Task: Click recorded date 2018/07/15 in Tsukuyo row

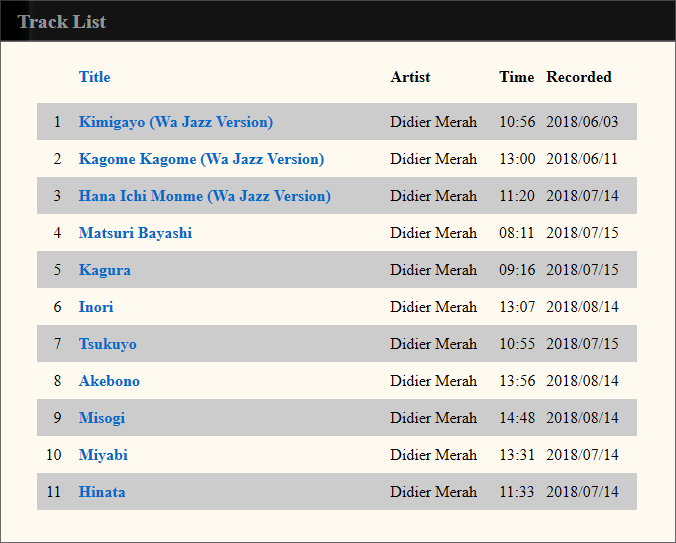Action: (x=582, y=344)
